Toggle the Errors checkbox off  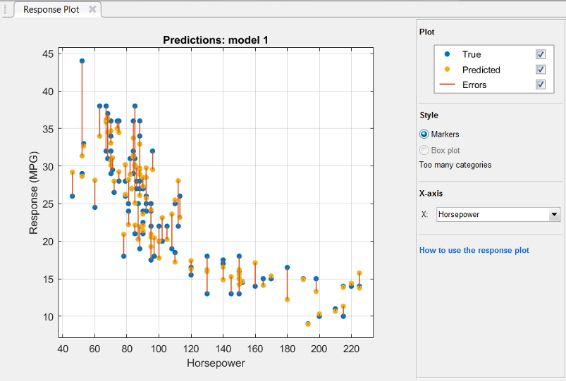pyautogui.click(x=540, y=85)
